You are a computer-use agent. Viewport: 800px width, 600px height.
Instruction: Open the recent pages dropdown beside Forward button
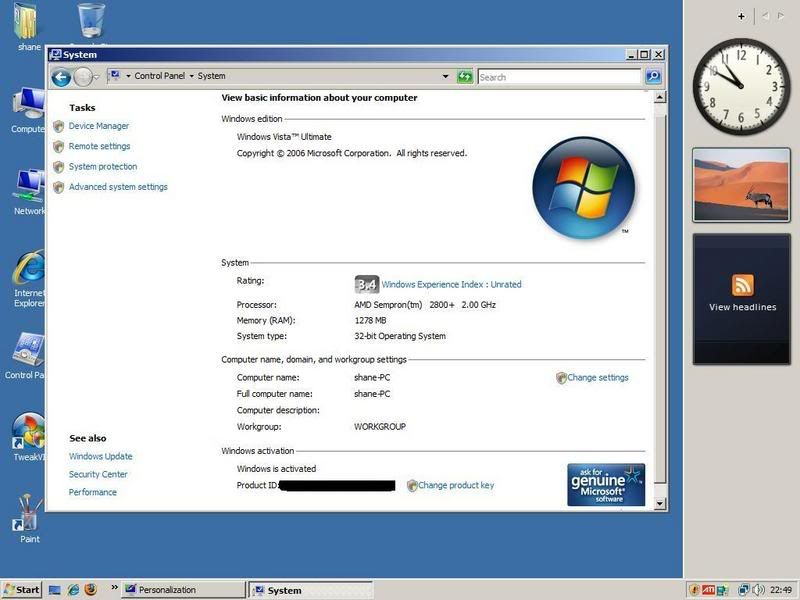click(x=97, y=76)
